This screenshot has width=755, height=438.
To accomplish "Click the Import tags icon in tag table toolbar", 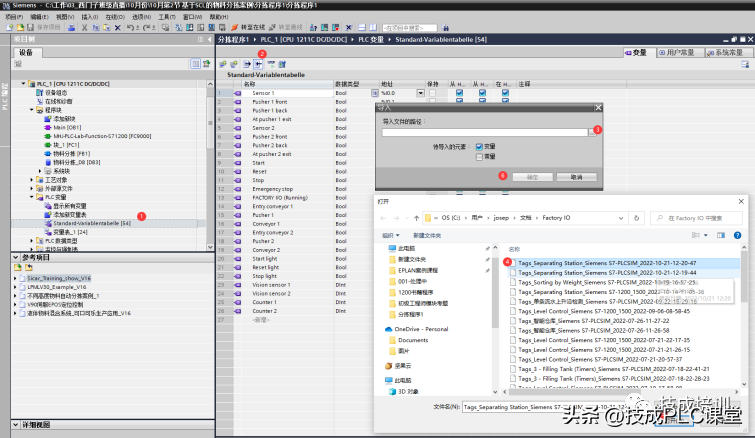I will click(259, 64).
